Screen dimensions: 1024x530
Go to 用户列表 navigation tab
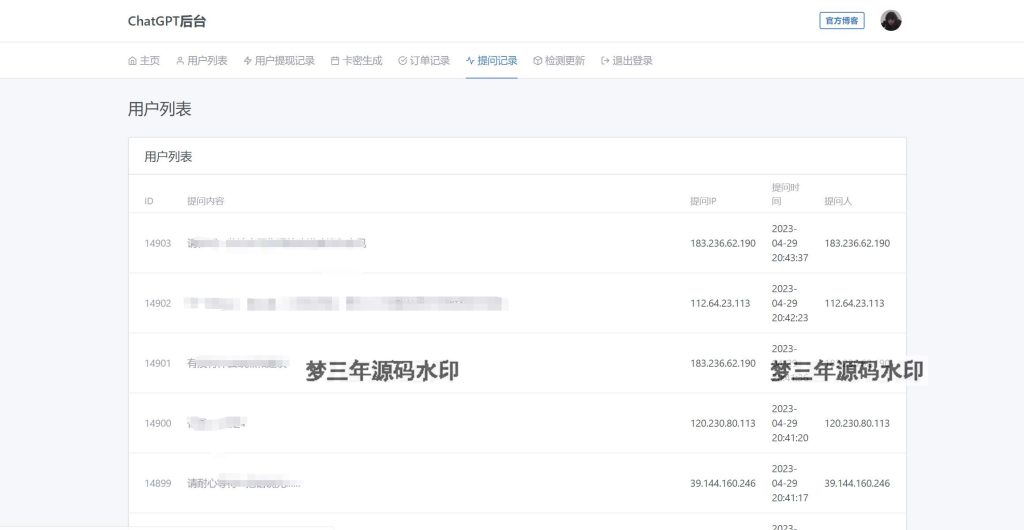coord(202,61)
